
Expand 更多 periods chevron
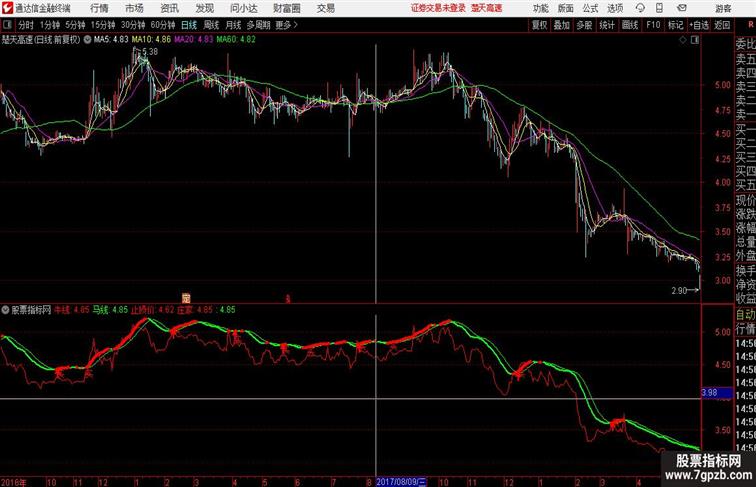tap(296, 25)
